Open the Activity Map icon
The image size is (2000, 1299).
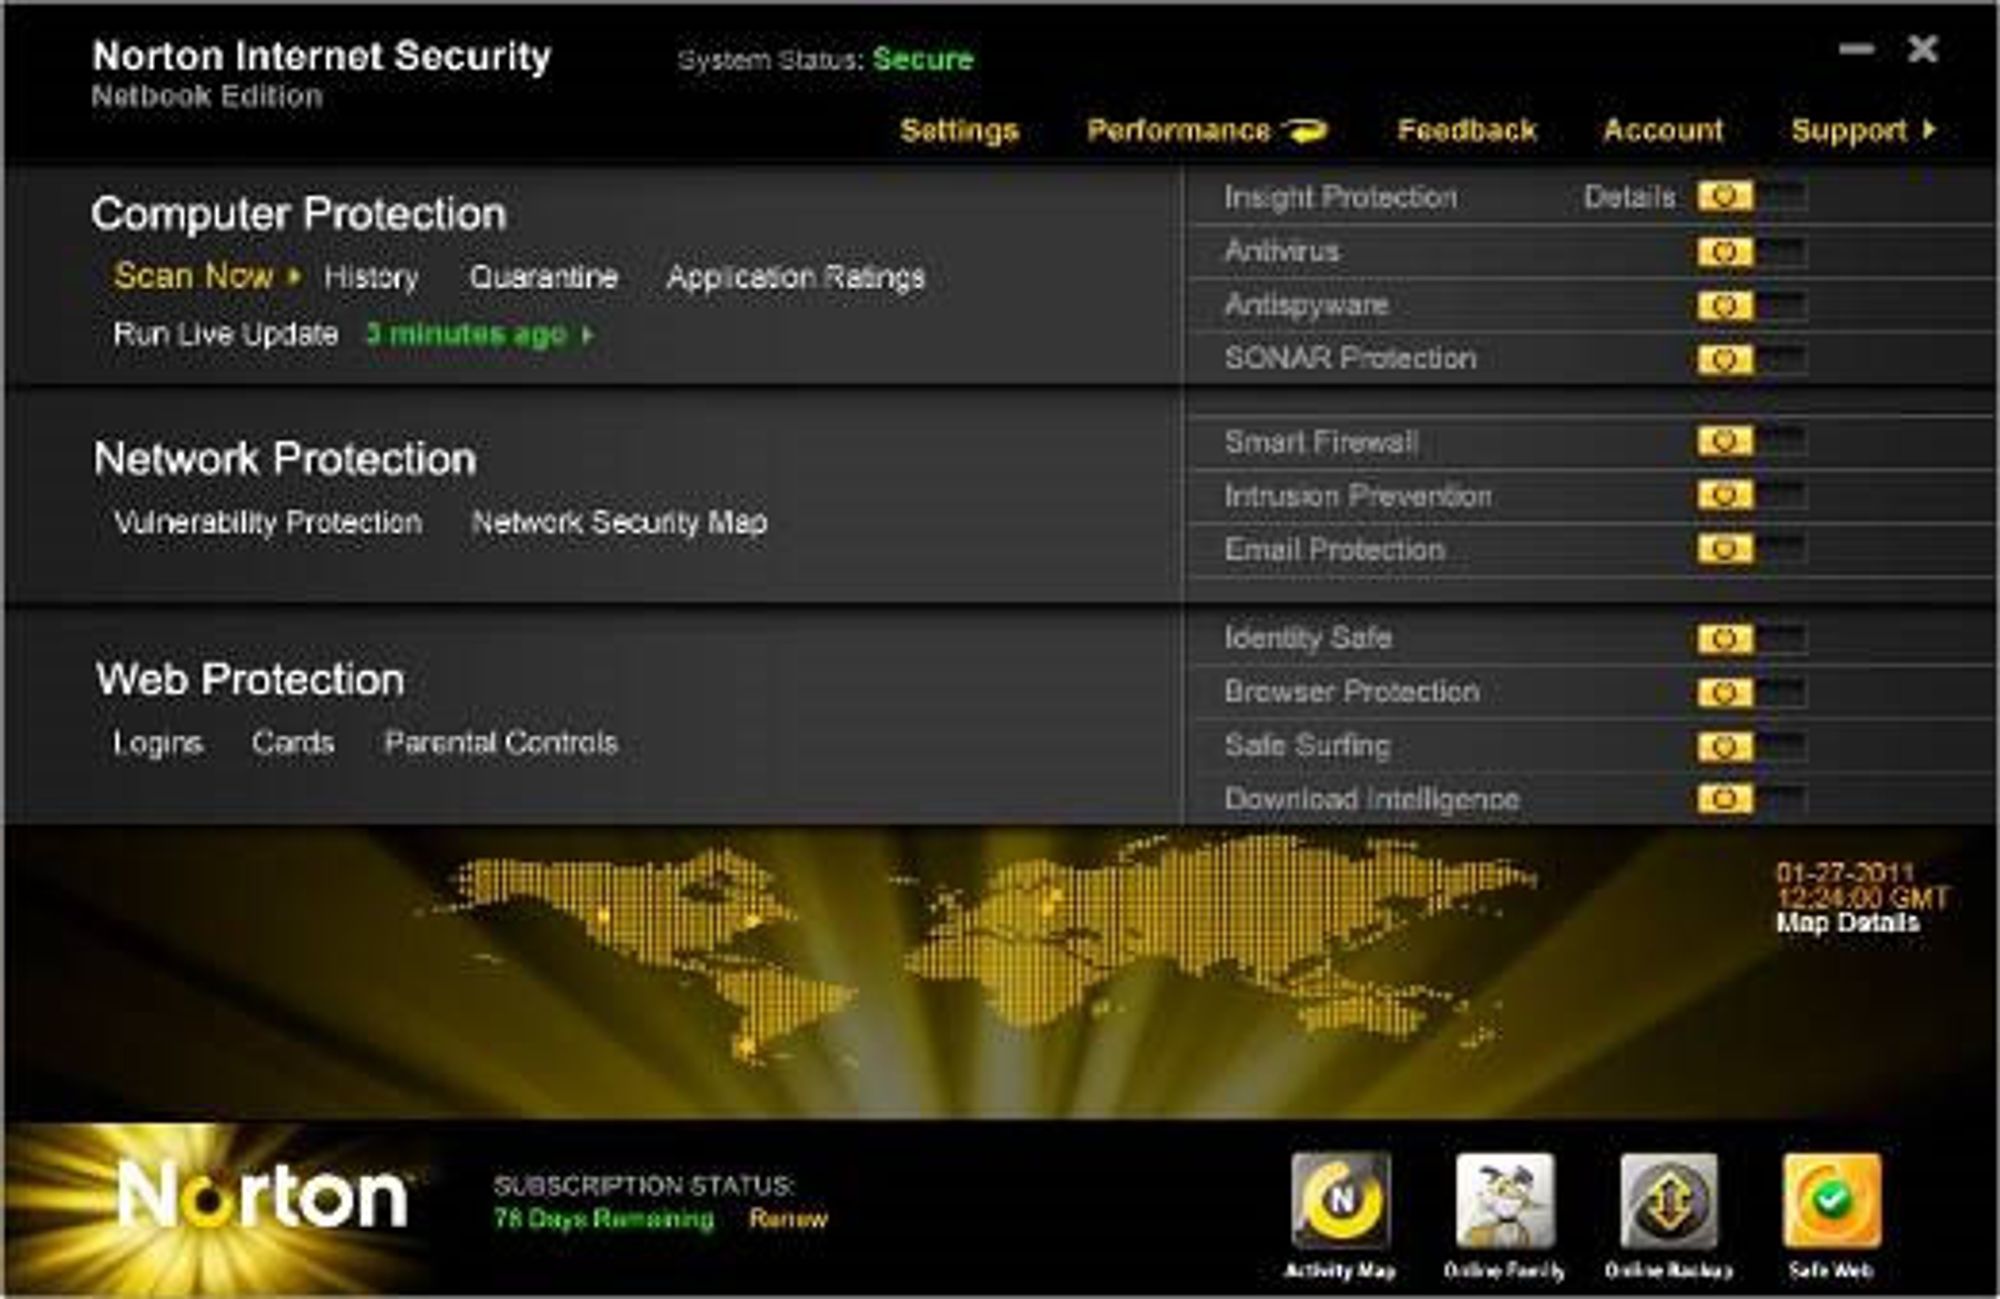(x=1340, y=1202)
